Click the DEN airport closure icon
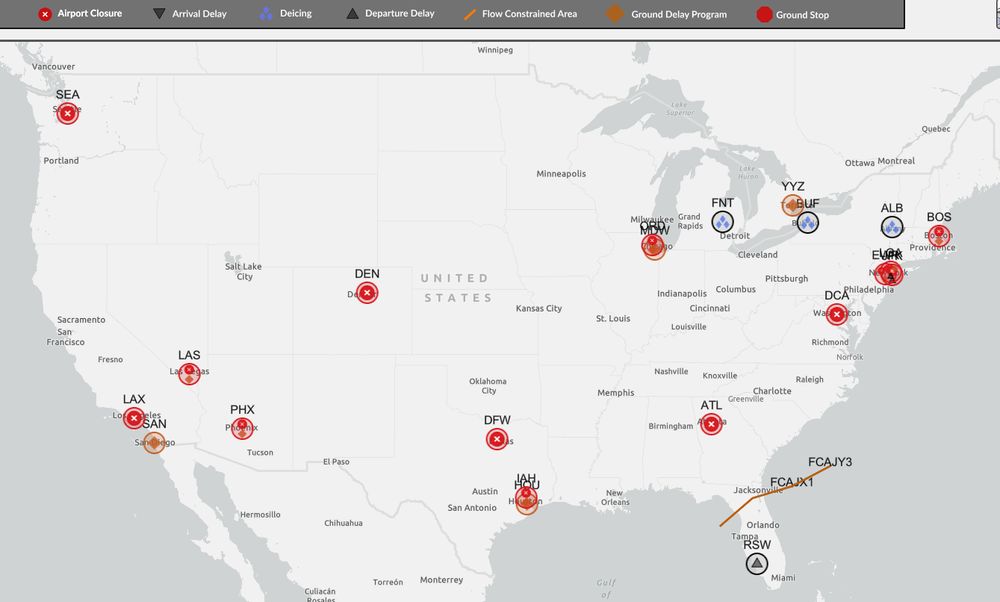 click(366, 292)
